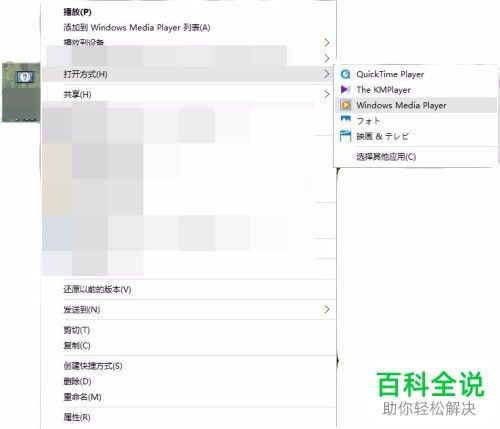Open with Windows Media Player

(415, 105)
